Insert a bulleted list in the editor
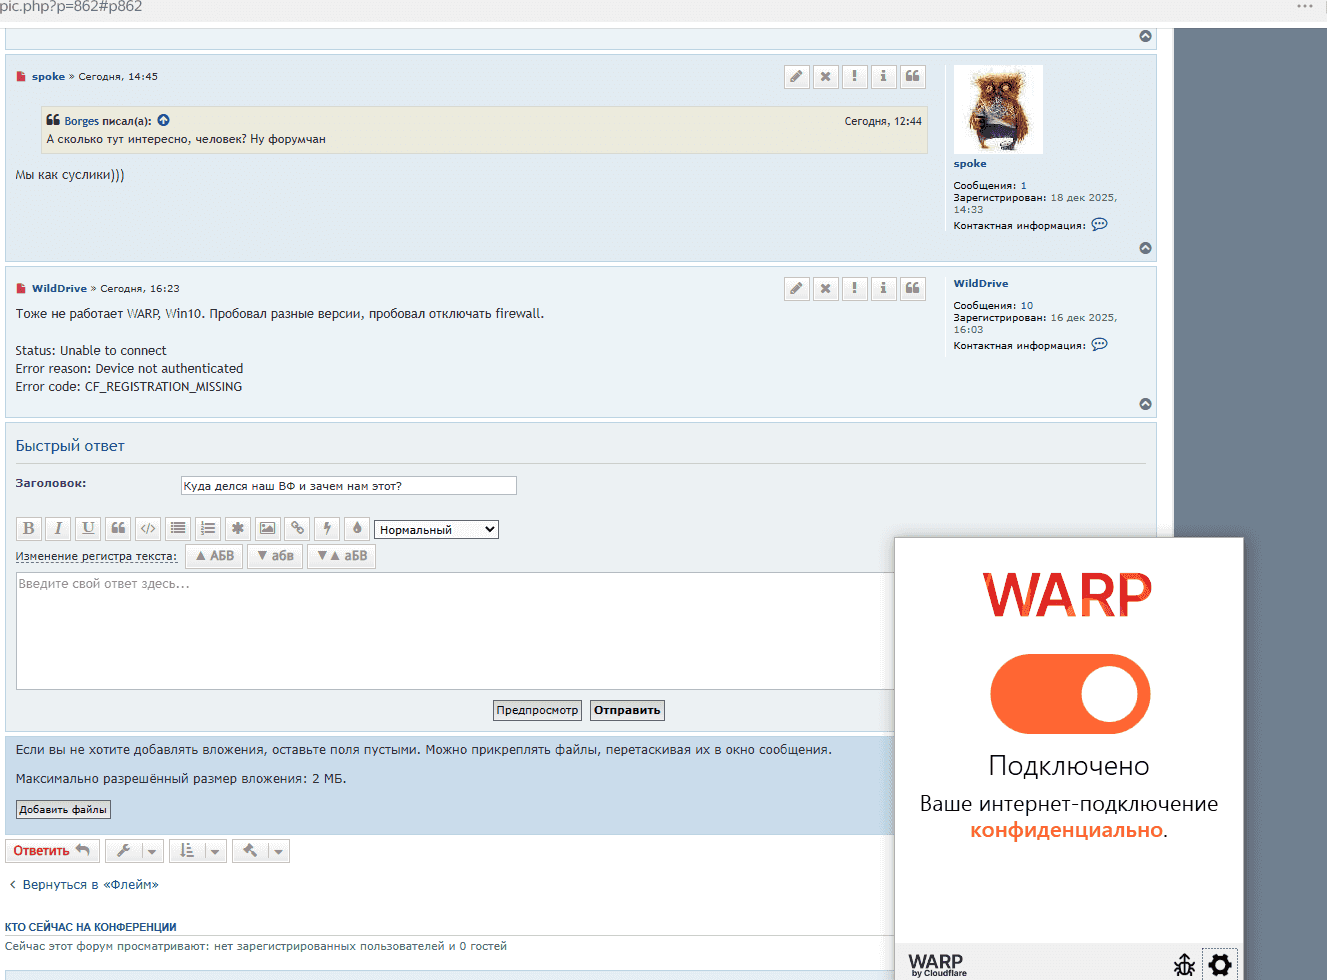This screenshot has width=1327, height=980. [178, 529]
